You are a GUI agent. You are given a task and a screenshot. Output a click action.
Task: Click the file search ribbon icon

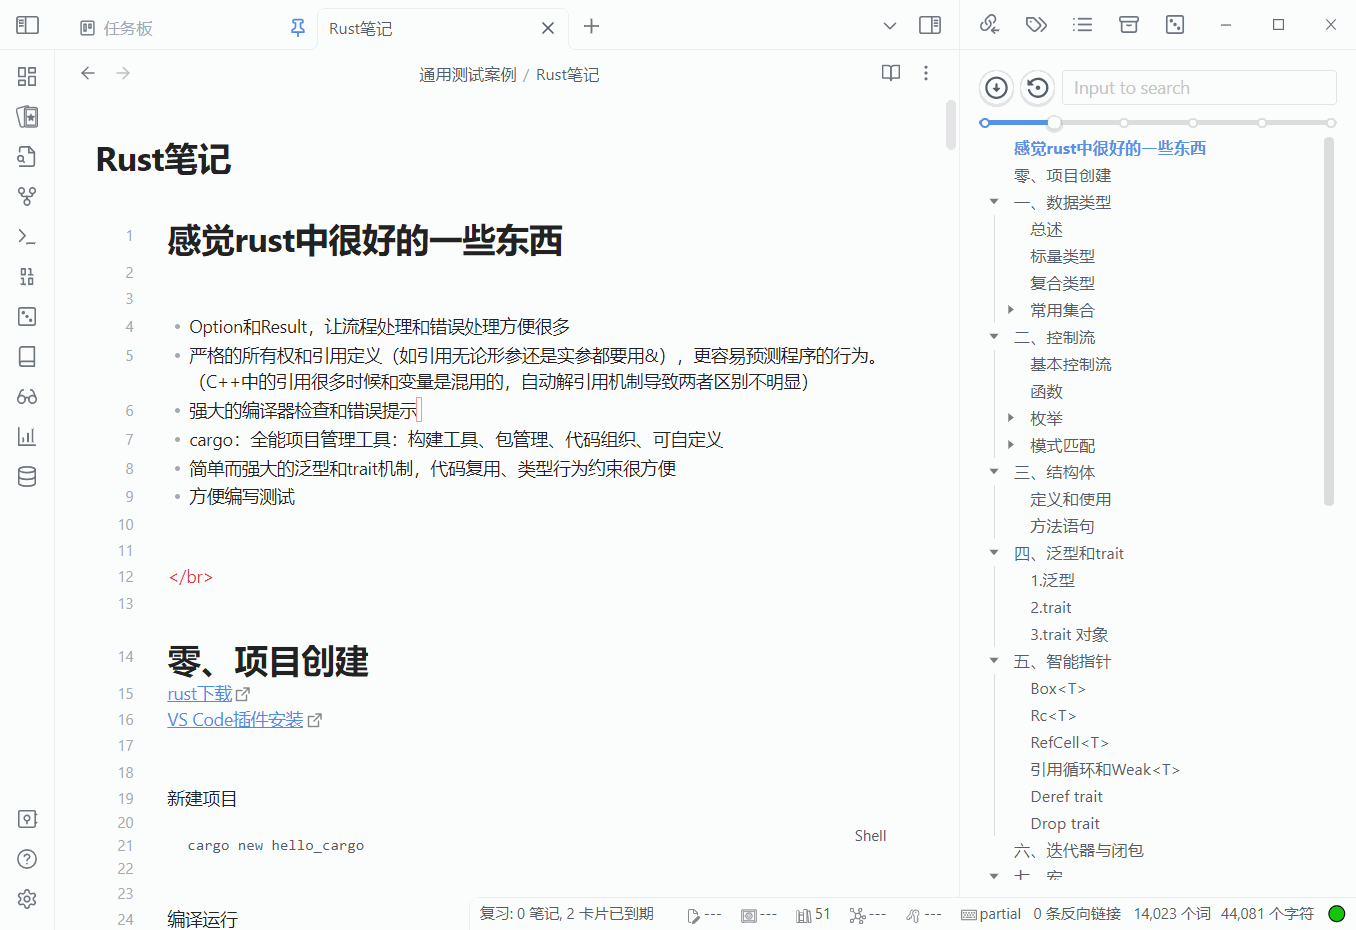pos(27,156)
